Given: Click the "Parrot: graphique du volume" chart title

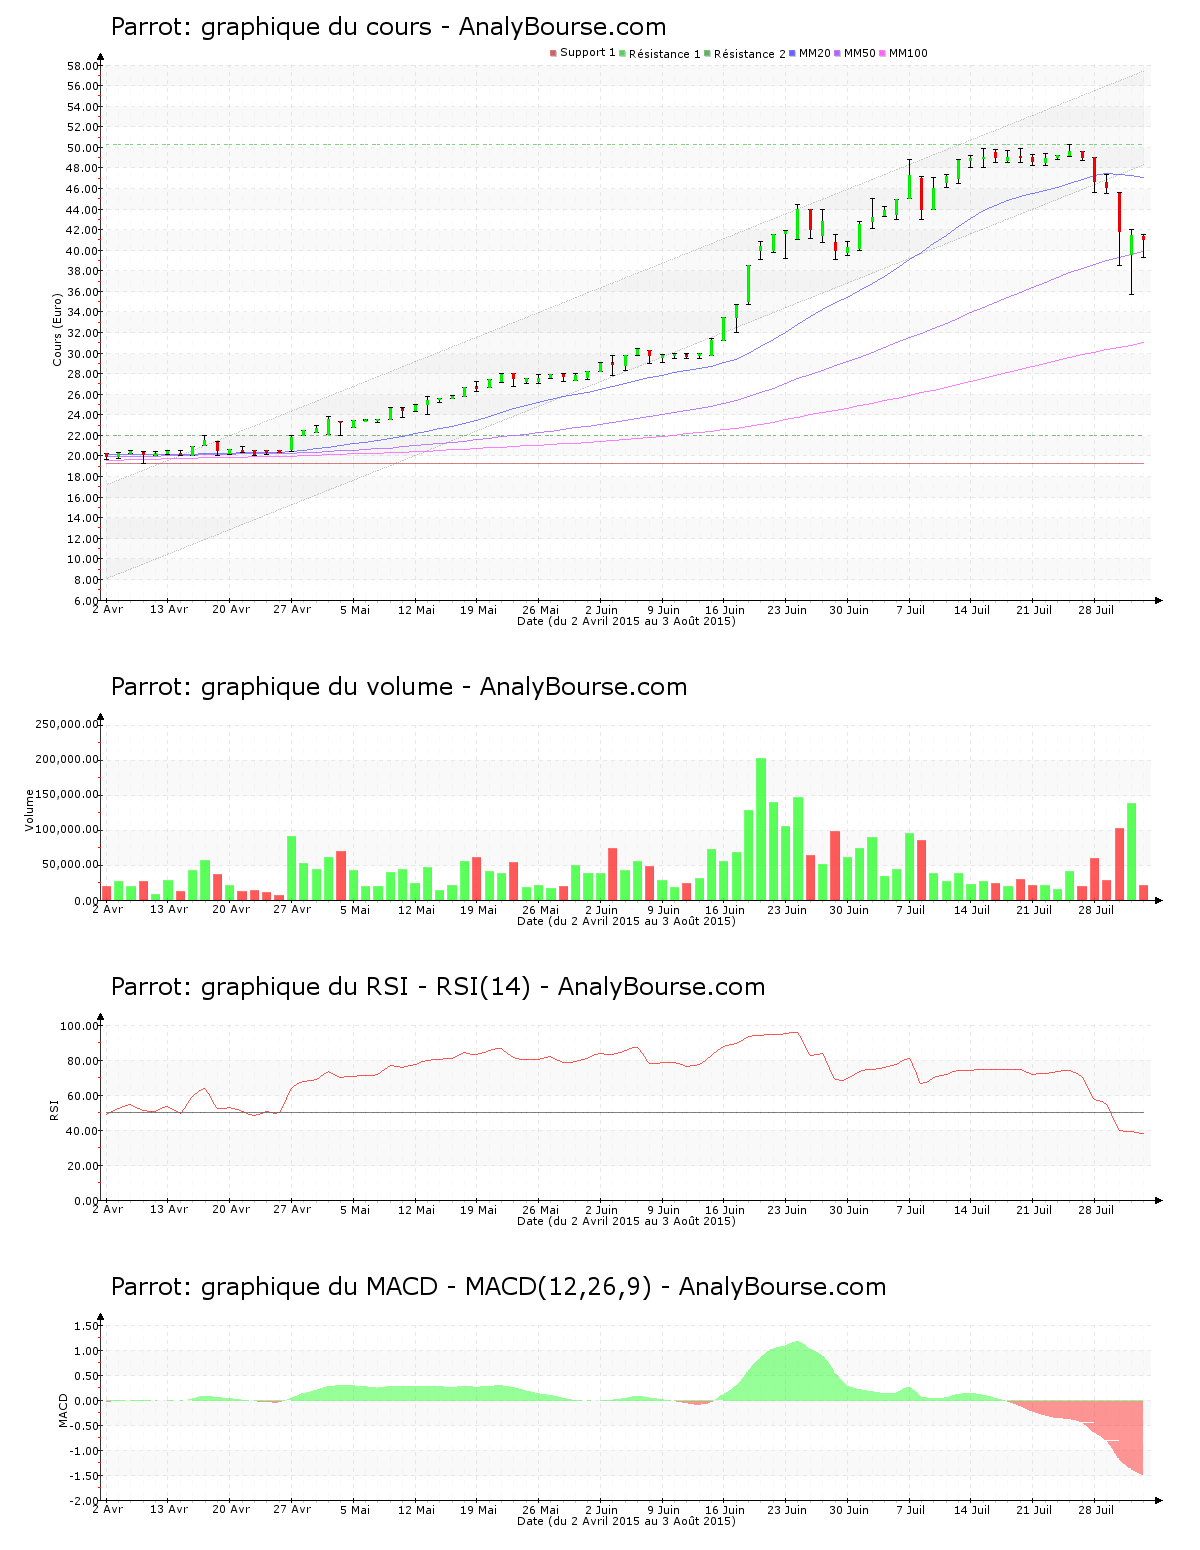Looking at the screenshot, I should coord(282,687).
